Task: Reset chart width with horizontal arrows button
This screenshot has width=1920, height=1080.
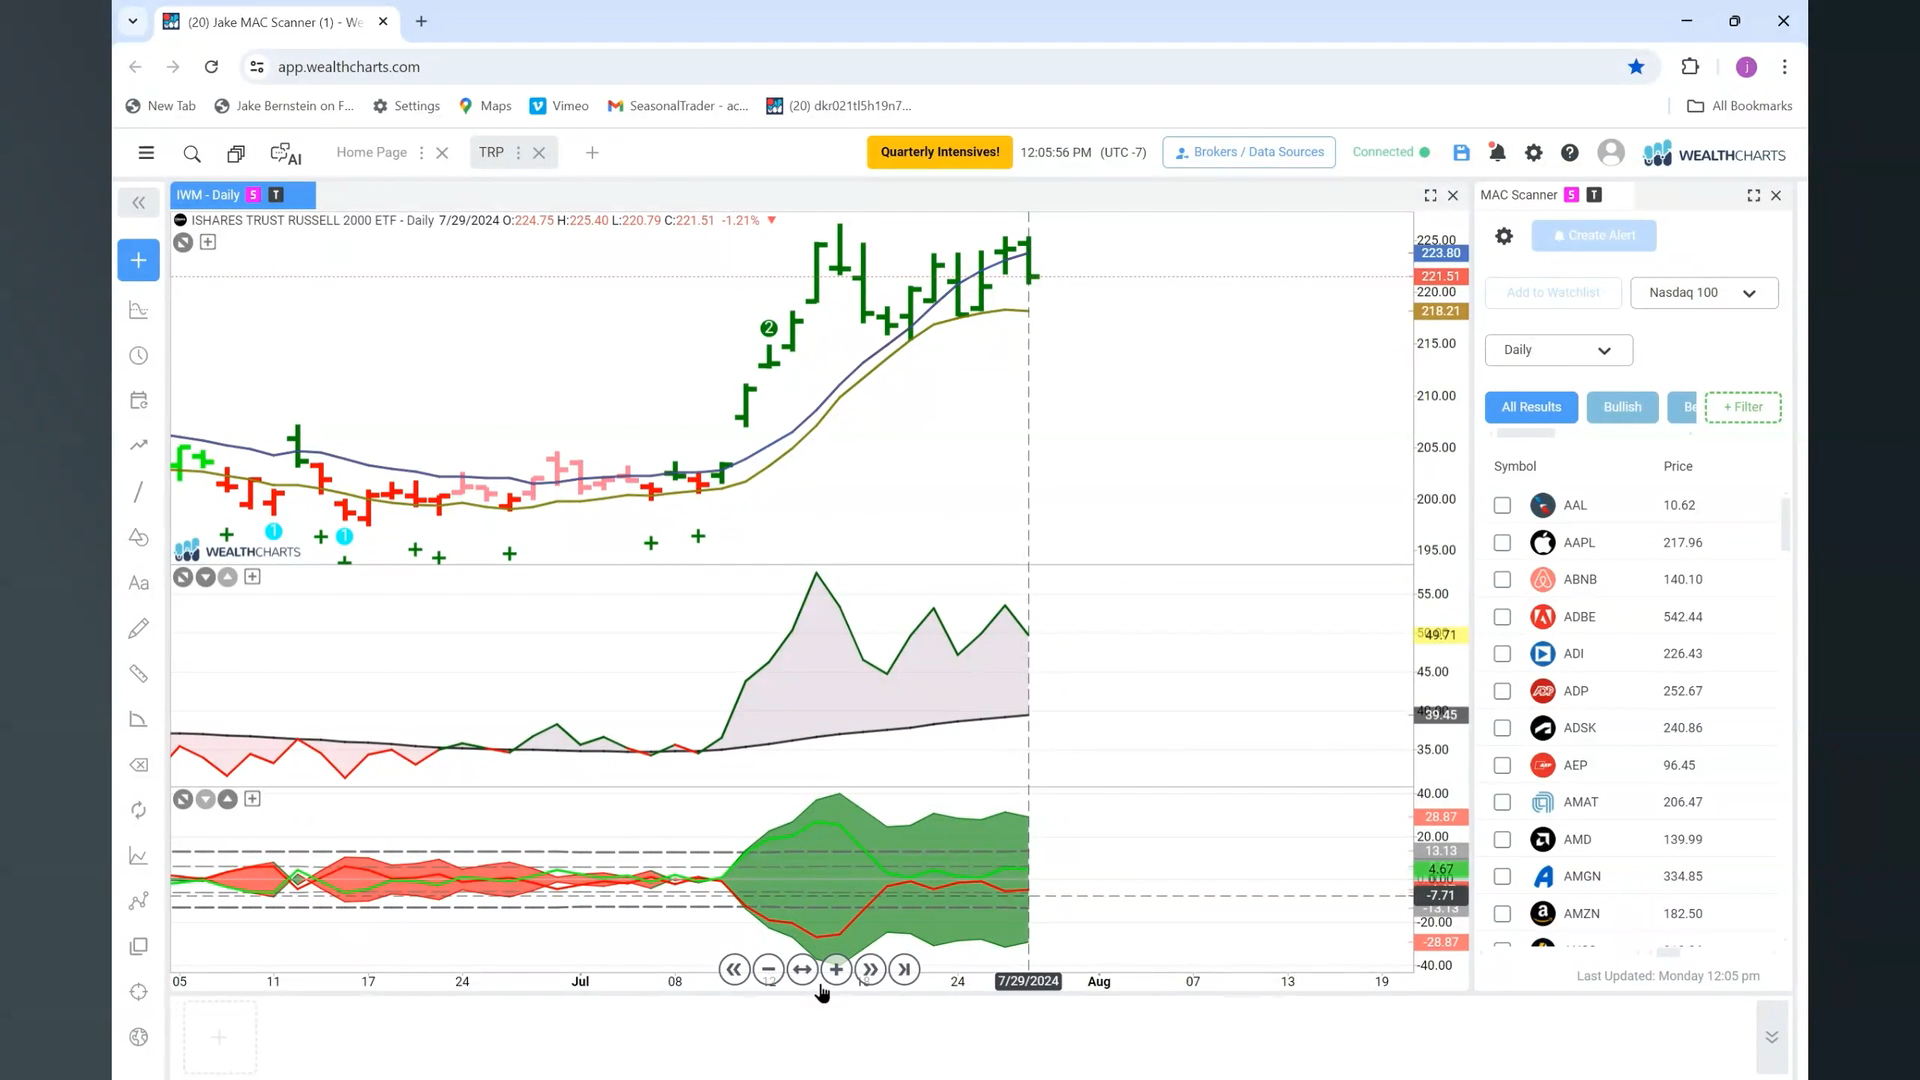Action: pyautogui.click(x=802, y=969)
